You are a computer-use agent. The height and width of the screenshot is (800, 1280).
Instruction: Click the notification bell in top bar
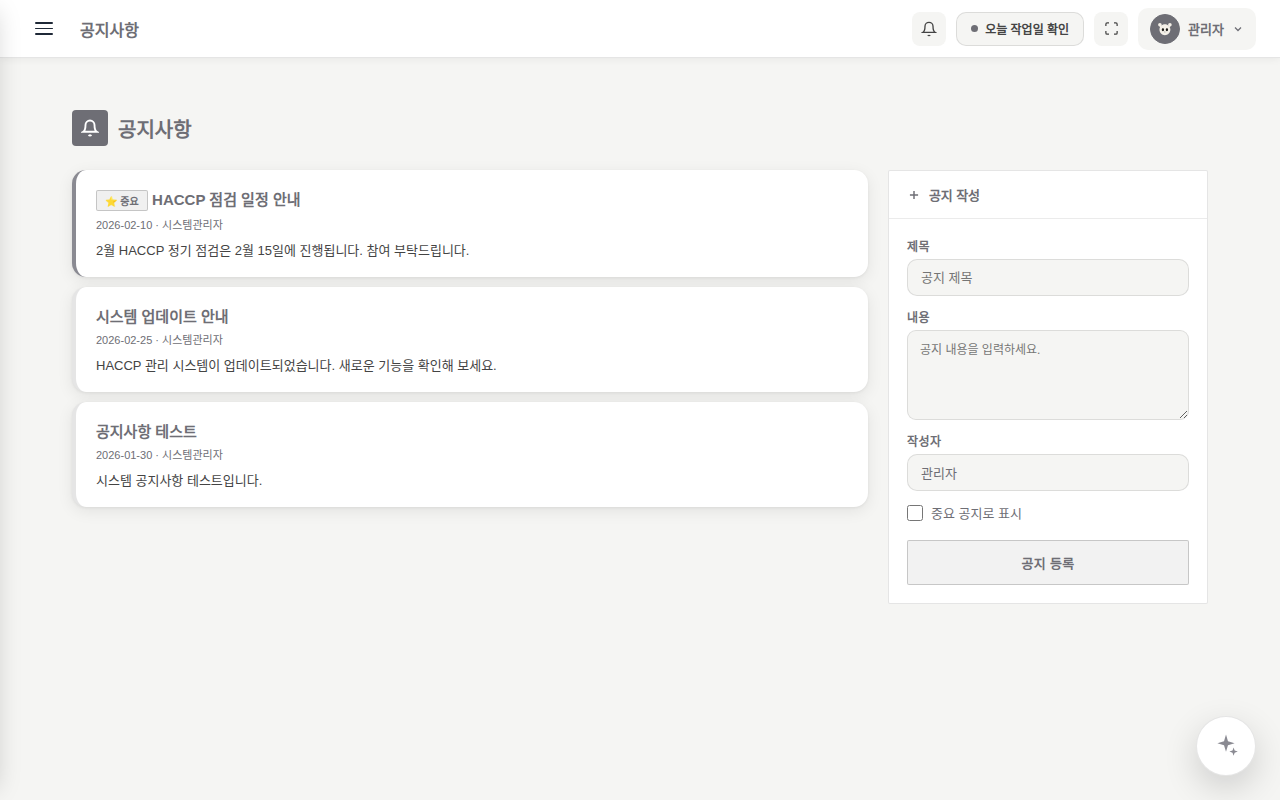(929, 29)
